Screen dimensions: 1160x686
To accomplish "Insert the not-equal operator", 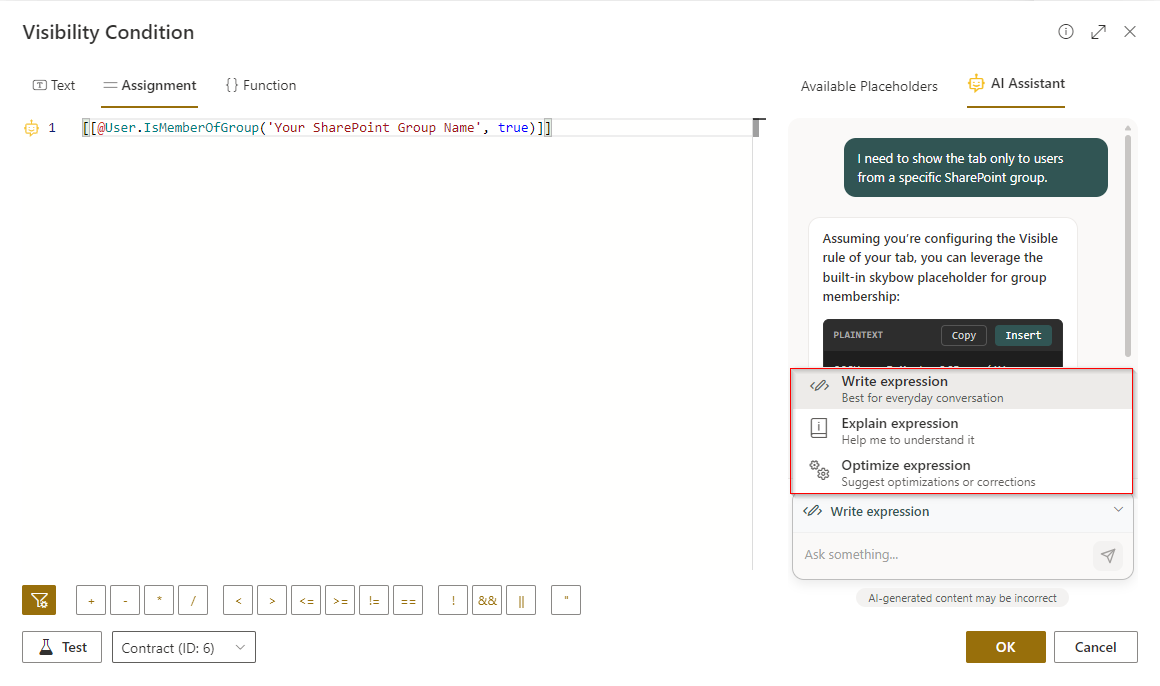I will pos(374,600).
